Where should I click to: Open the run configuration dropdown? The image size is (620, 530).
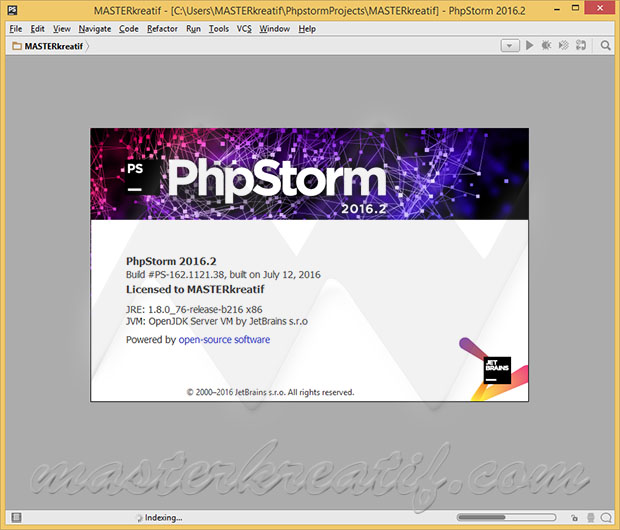(x=510, y=46)
